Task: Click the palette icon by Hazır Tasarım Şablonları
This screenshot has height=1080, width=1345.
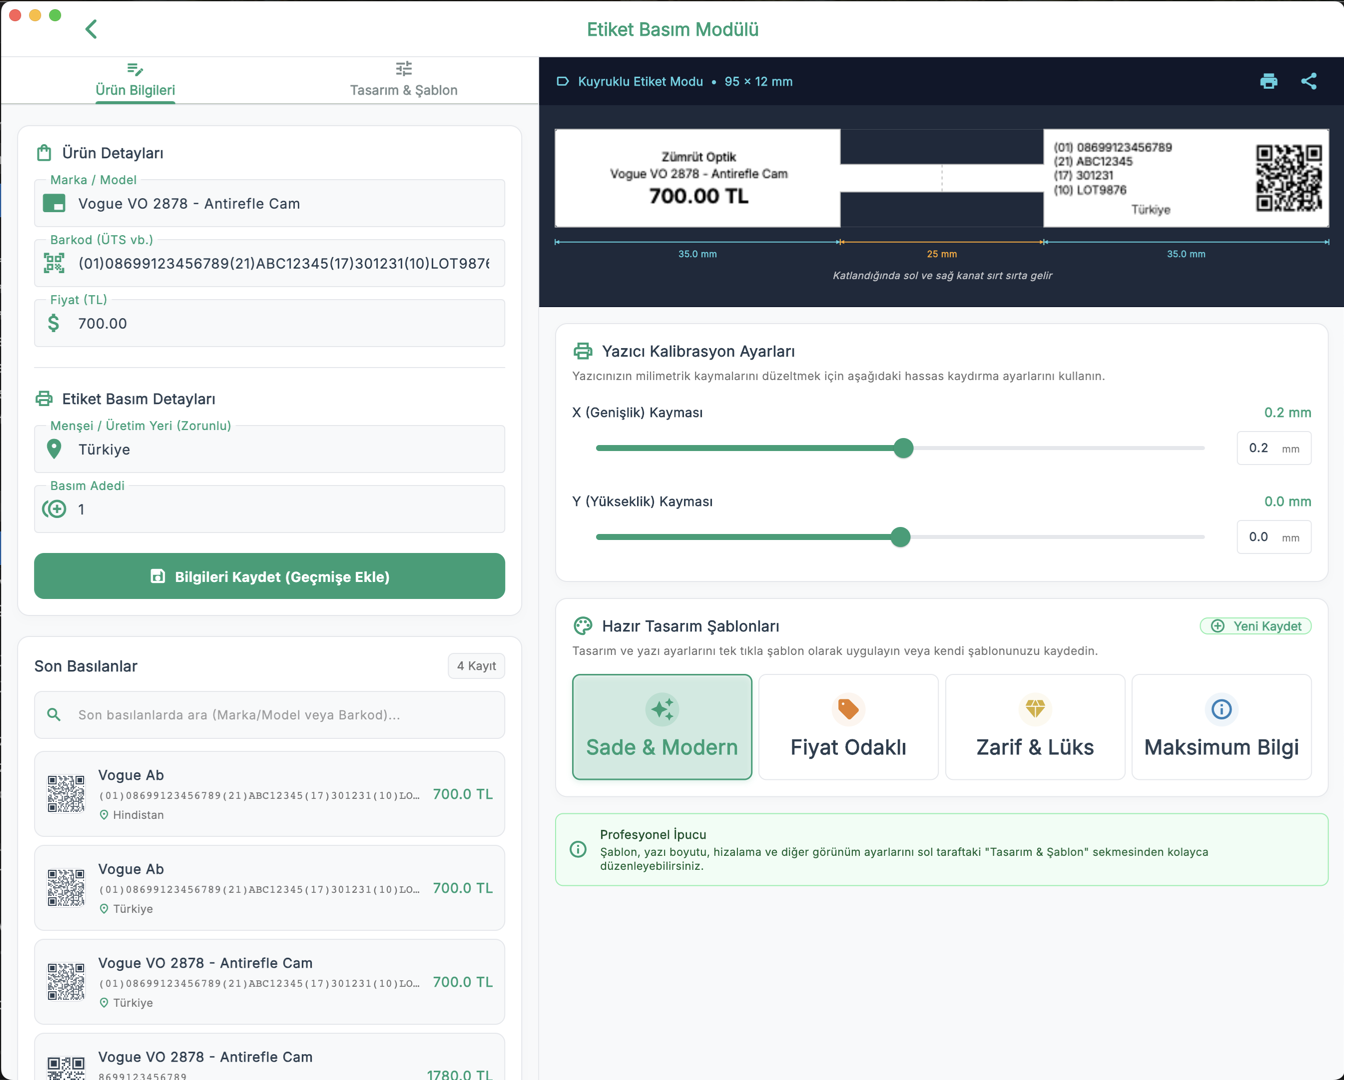Action: (583, 626)
